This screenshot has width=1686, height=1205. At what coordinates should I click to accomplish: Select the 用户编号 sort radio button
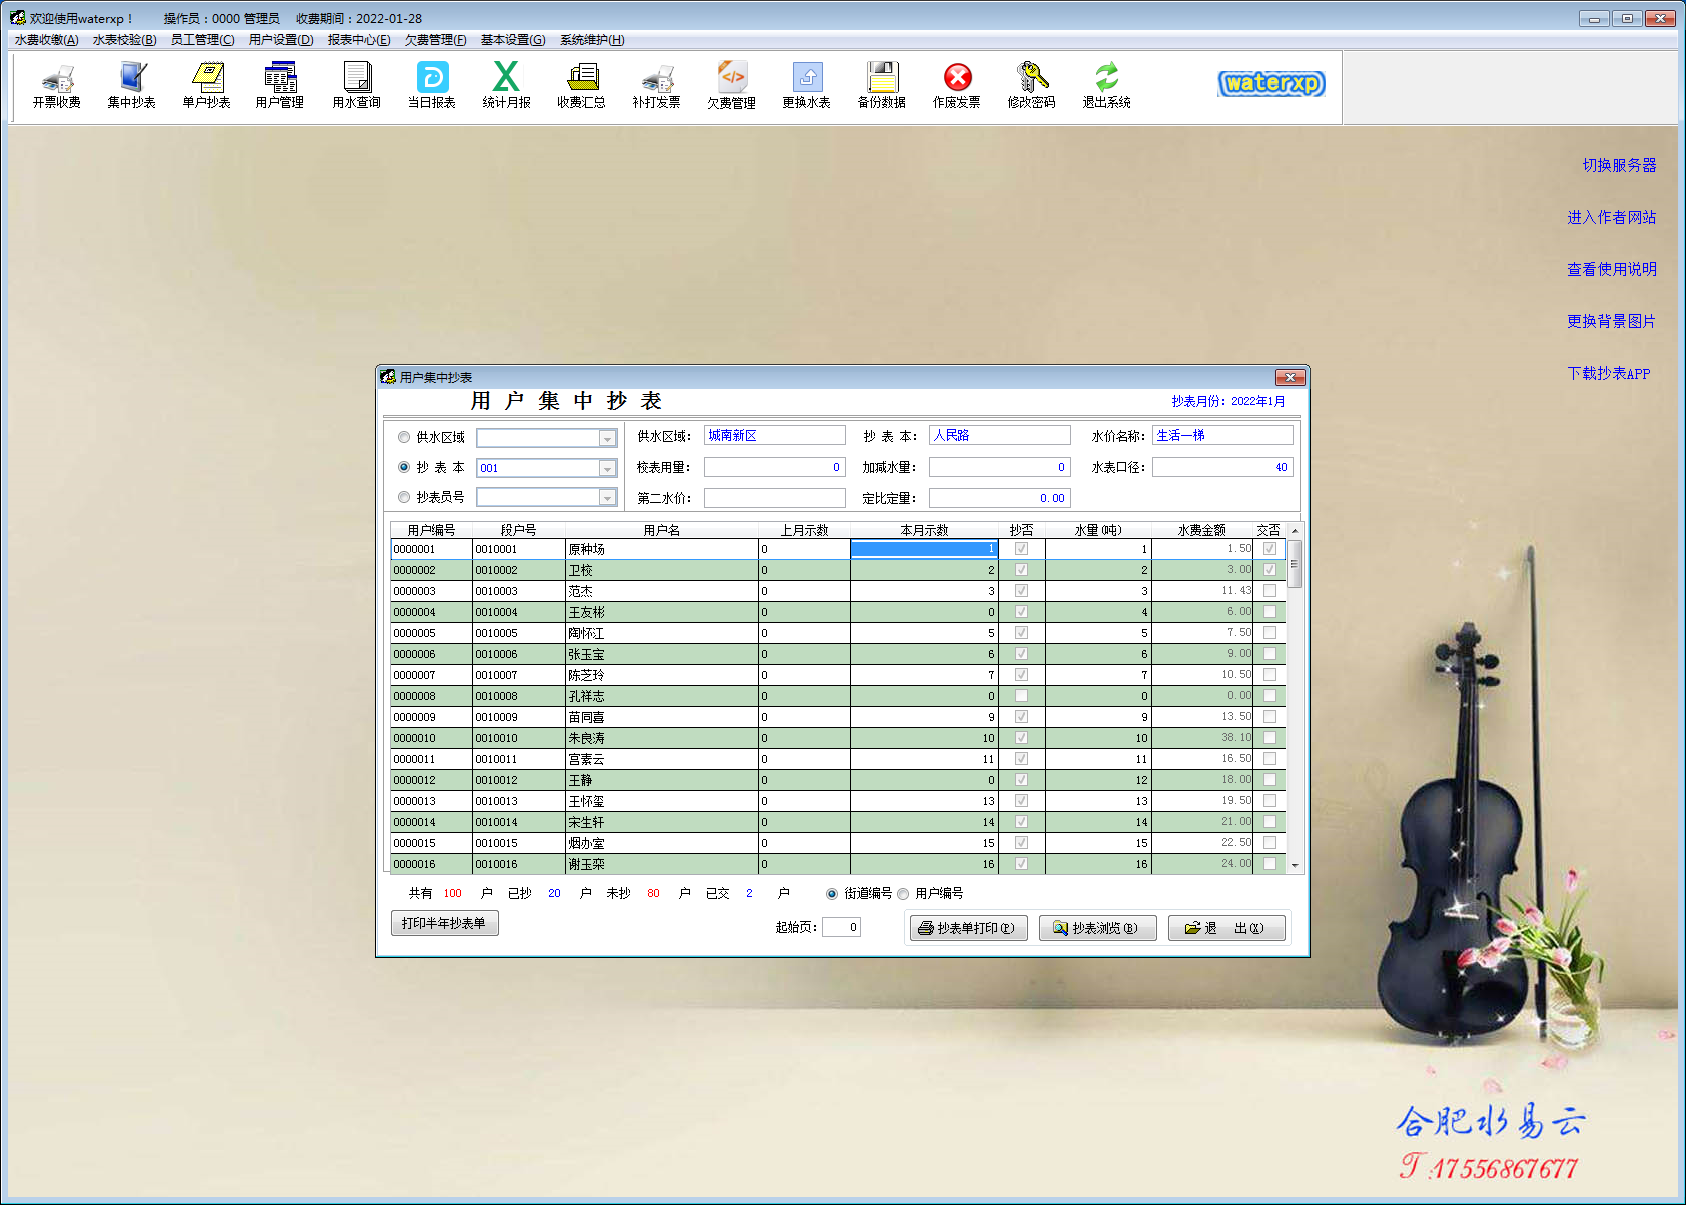[903, 894]
